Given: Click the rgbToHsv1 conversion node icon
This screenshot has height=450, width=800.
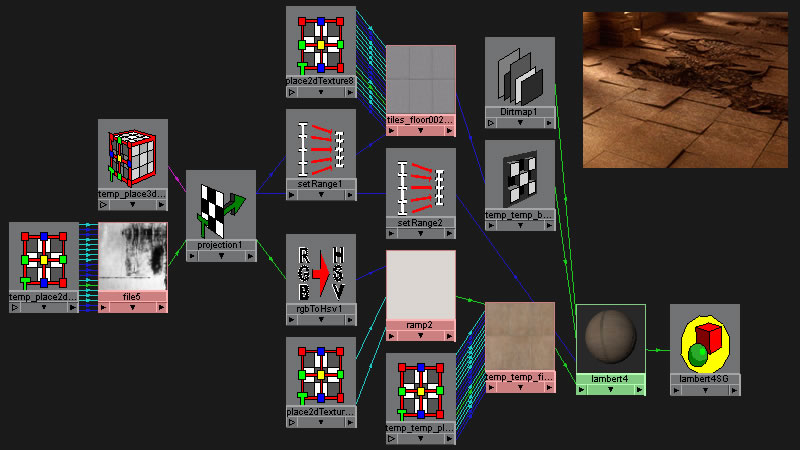Looking at the screenshot, I should click(x=321, y=268).
